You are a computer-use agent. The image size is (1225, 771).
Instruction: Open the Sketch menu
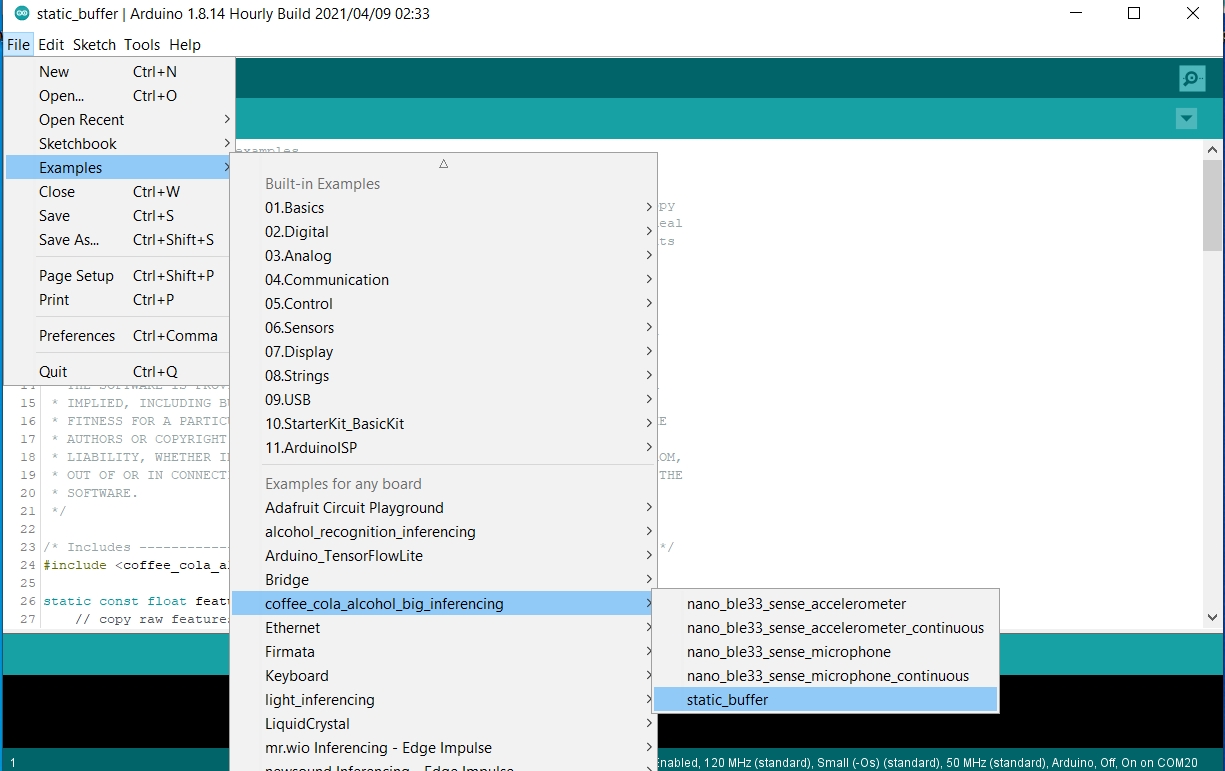click(95, 44)
